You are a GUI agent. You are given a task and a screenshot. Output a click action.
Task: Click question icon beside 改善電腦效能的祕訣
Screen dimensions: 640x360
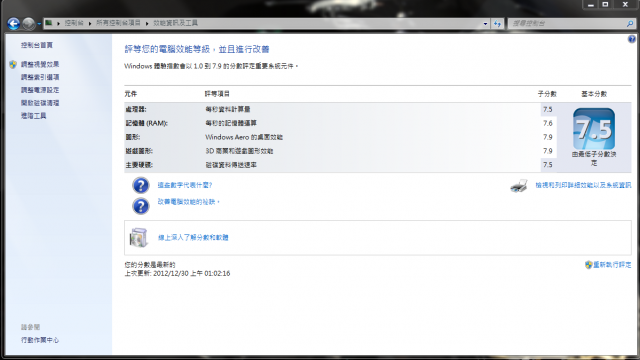pyautogui.click(x=141, y=206)
